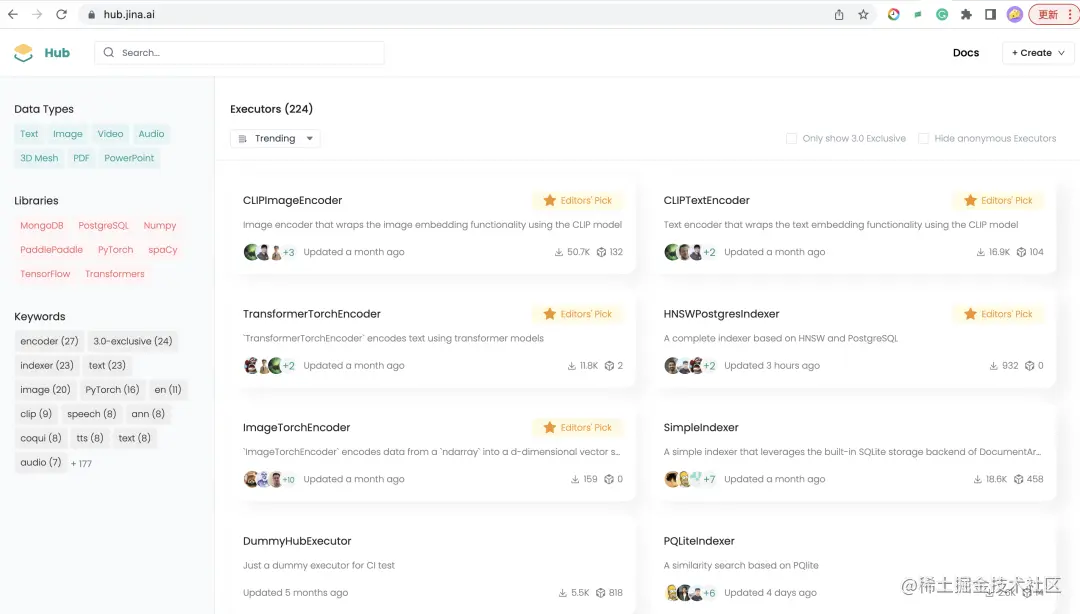The height and width of the screenshot is (614, 1080).
Task: Toggle the browser side panel icon
Action: (990, 14)
